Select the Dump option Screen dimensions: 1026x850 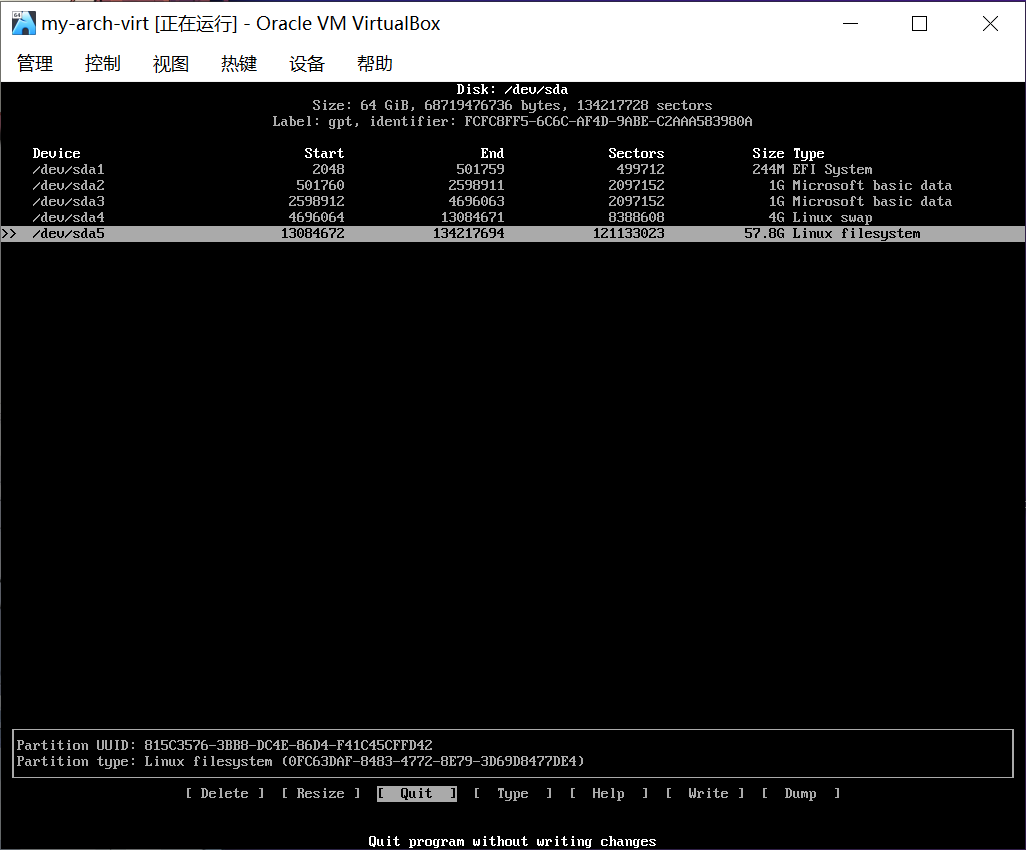[x=800, y=794]
